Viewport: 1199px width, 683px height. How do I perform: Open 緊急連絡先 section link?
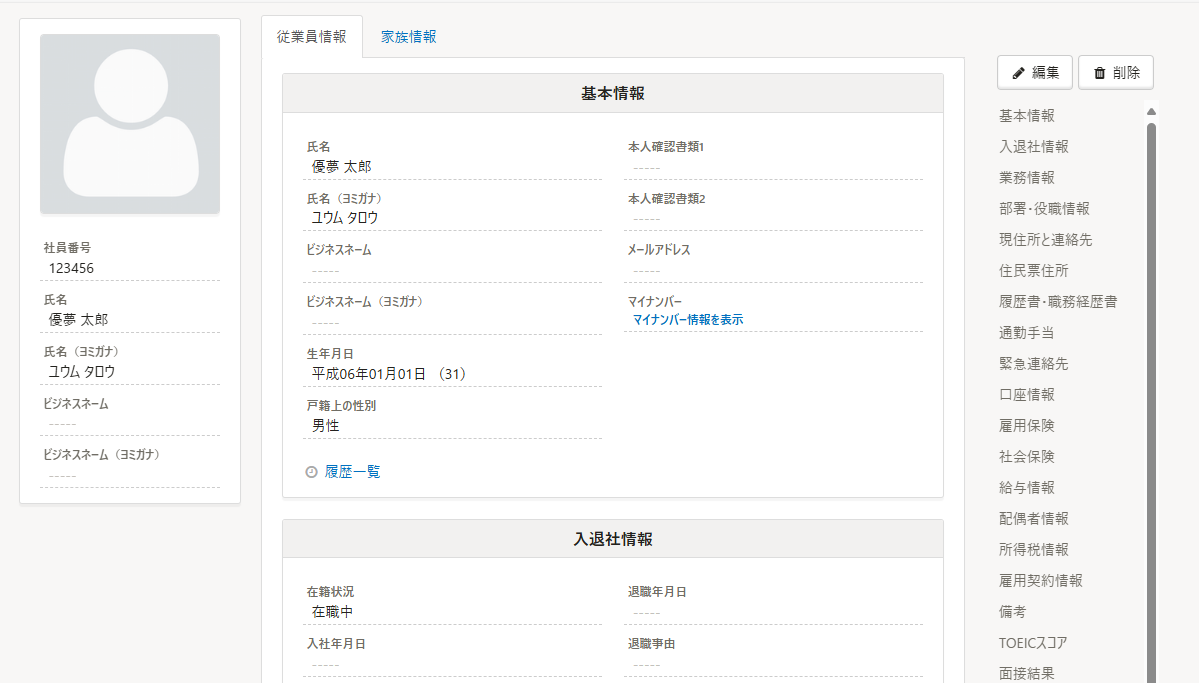(x=1034, y=363)
